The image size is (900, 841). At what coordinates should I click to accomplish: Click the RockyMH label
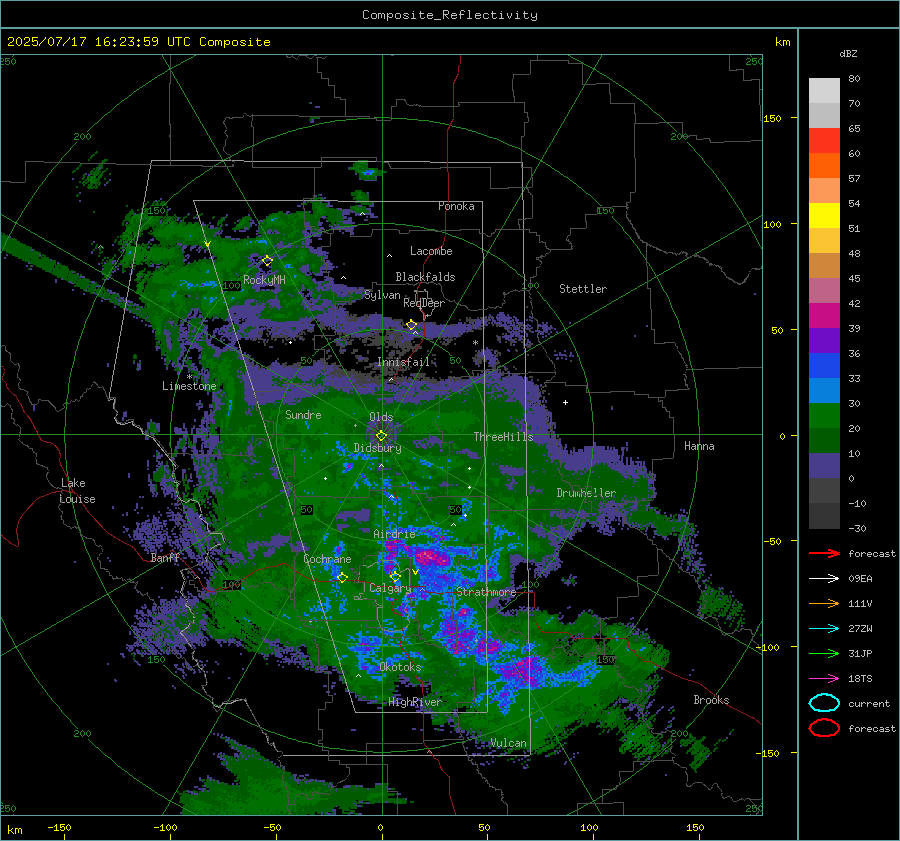pyautogui.click(x=264, y=280)
